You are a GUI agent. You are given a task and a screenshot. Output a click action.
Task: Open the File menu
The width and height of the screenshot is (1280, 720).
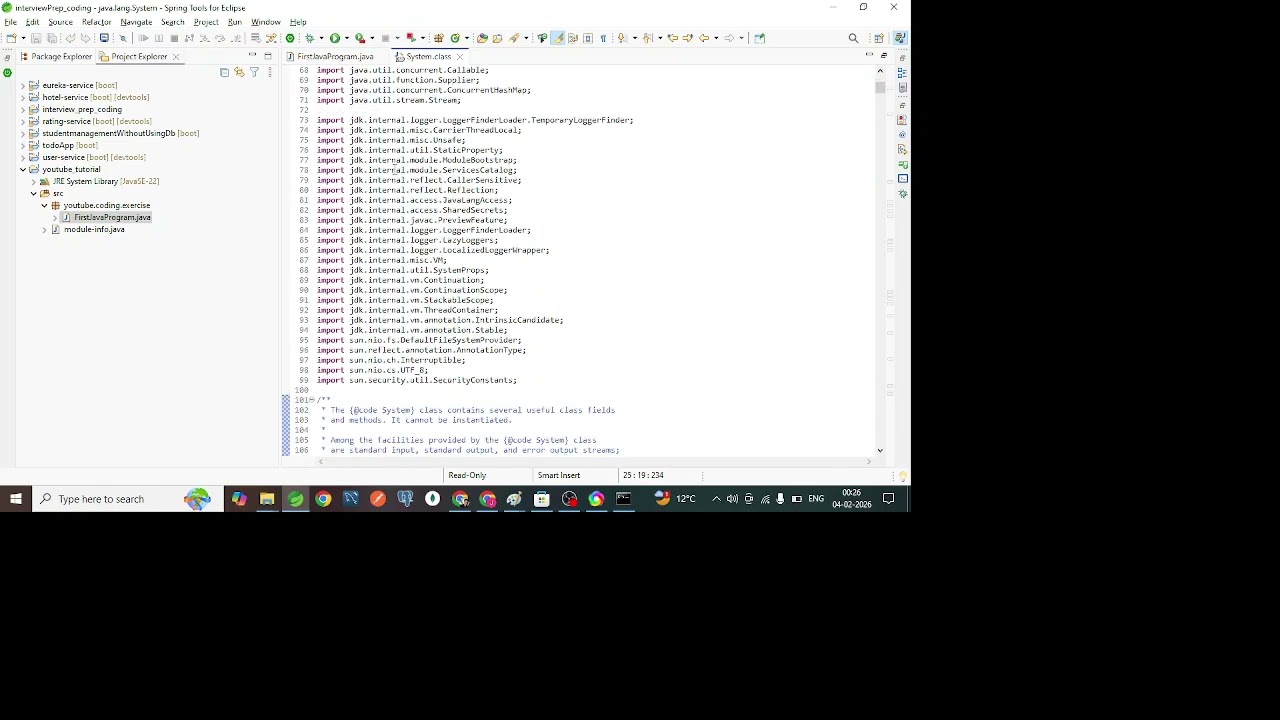click(x=10, y=22)
